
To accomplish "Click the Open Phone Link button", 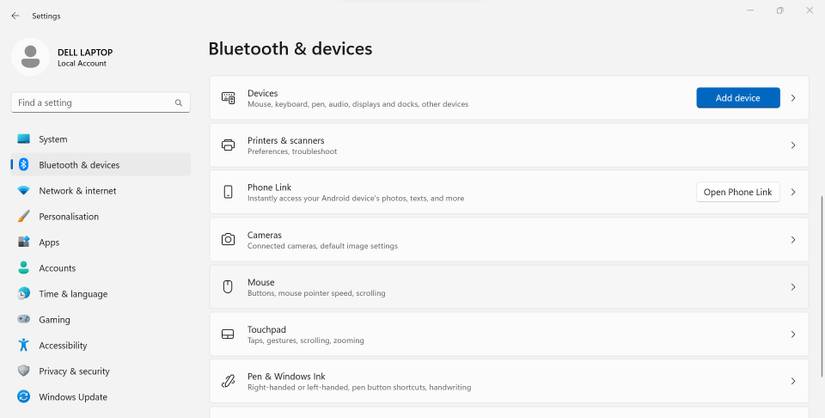I will coord(738,192).
